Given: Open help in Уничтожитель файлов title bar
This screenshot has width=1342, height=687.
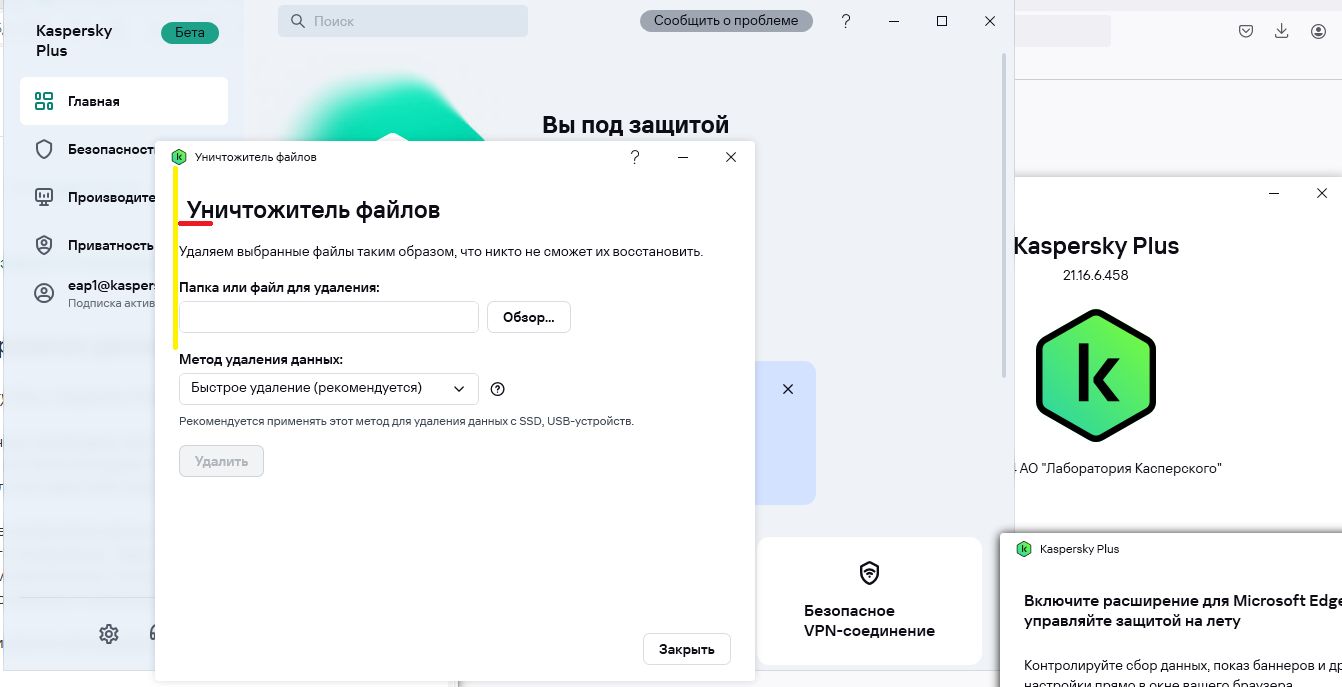Looking at the screenshot, I should pyautogui.click(x=635, y=157).
